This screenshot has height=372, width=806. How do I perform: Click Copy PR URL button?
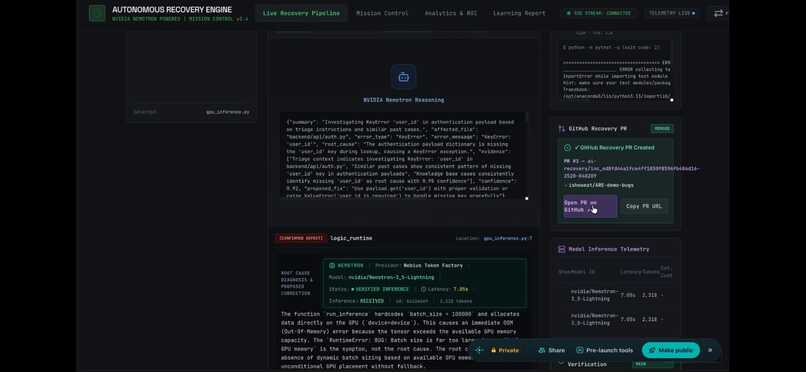[x=644, y=206]
